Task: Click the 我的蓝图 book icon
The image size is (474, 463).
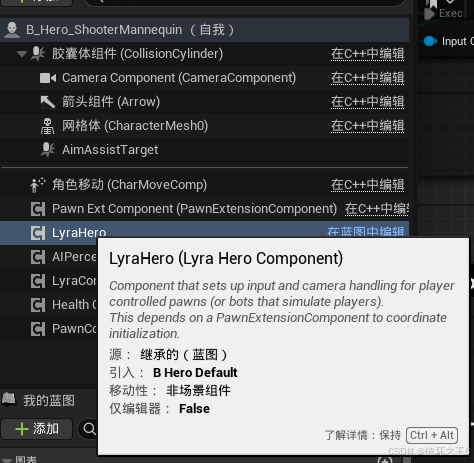Action: [x=9, y=399]
